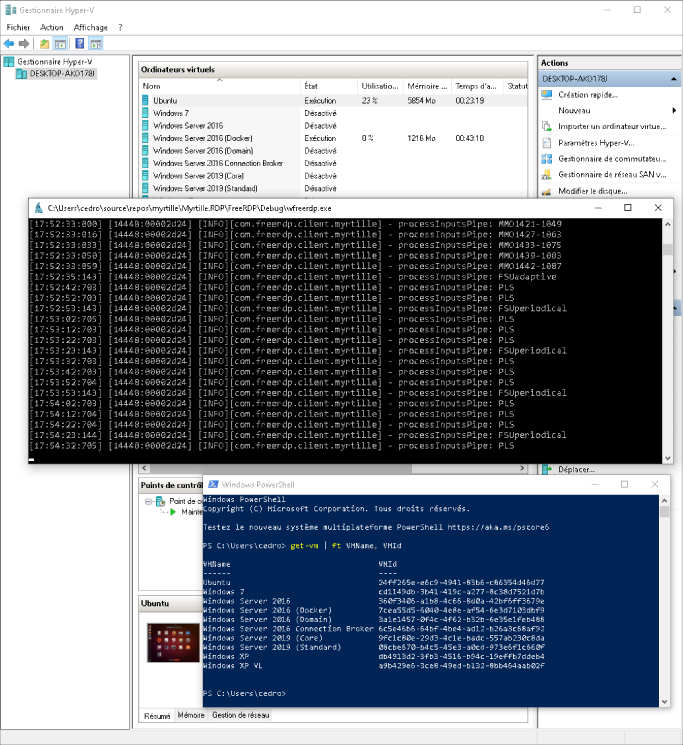Click wfreerdp console scrollbar up arrow
Viewport: 683px width, 745px height.
click(x=668, y=224)
